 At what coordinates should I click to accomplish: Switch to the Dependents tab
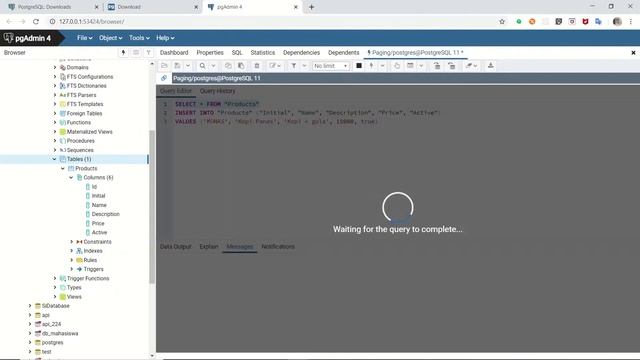(x=344, y=53)
